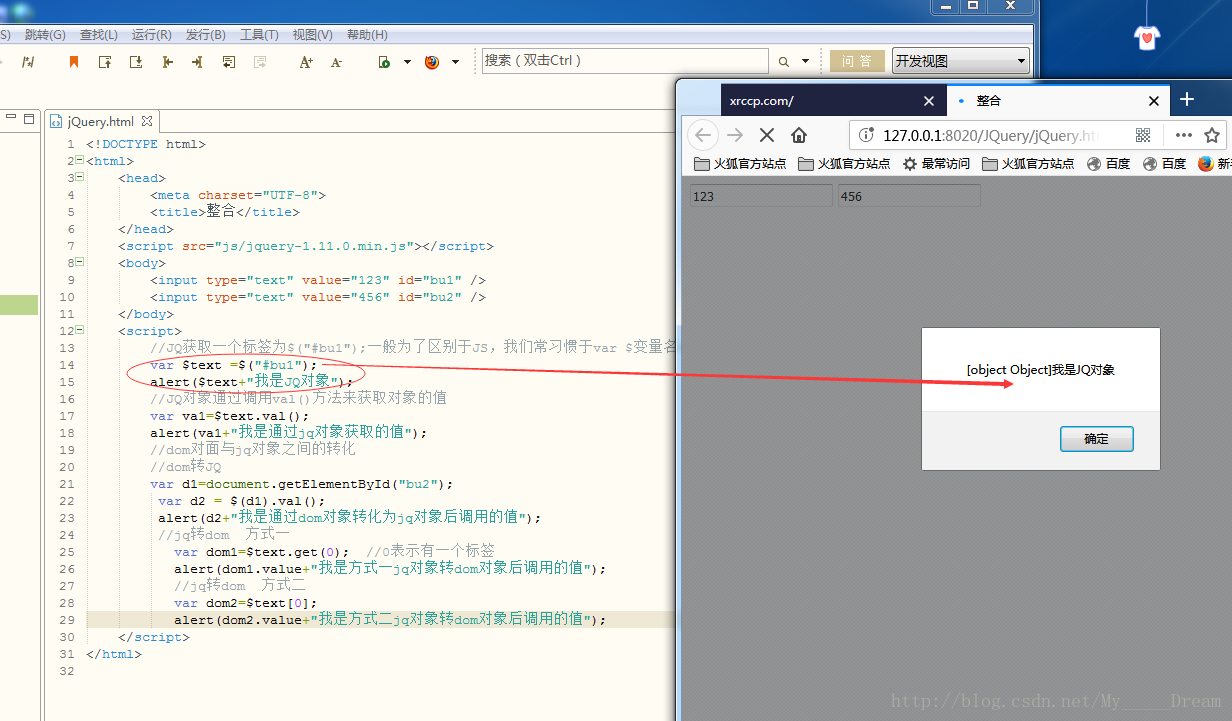Open the page actions three-dot menu
This screenshot has height=721, width=1232.
(1184, 135)
